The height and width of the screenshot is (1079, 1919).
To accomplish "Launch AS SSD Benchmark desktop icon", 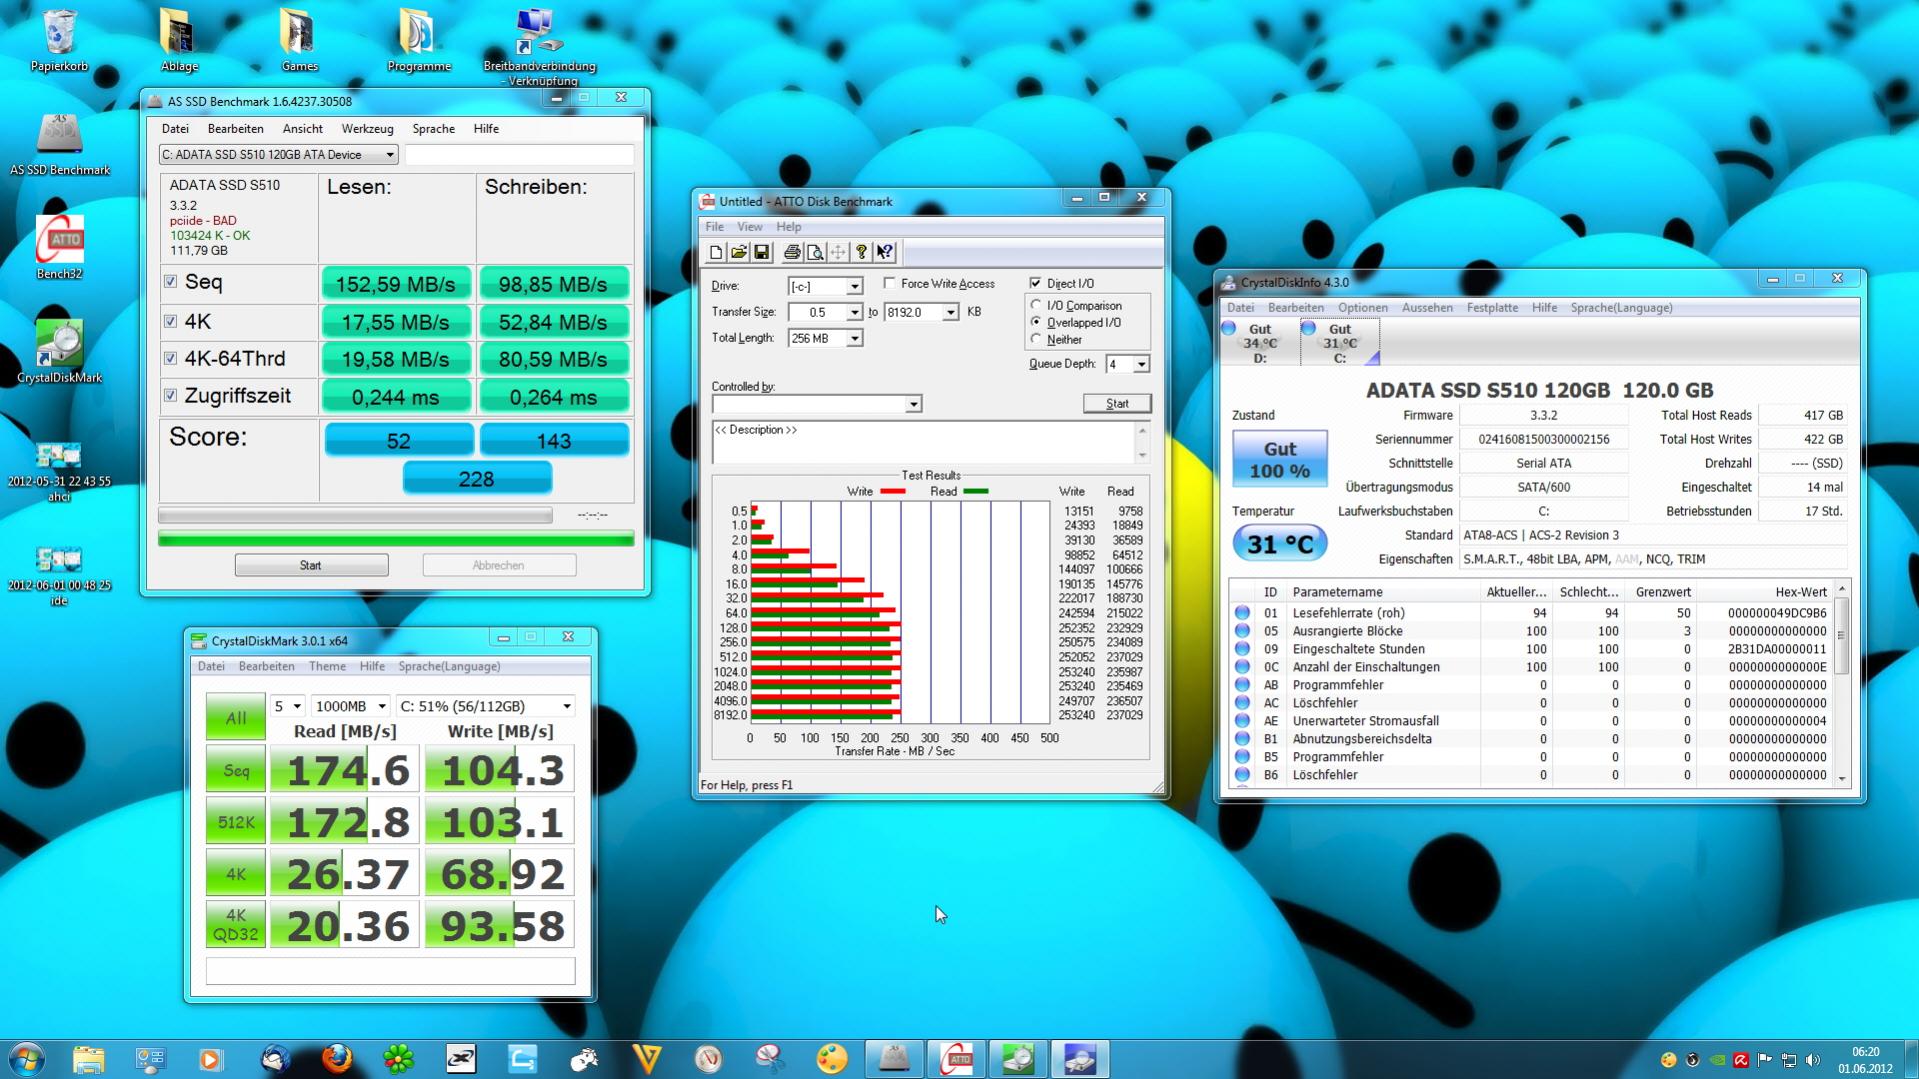I will (59, 145).
